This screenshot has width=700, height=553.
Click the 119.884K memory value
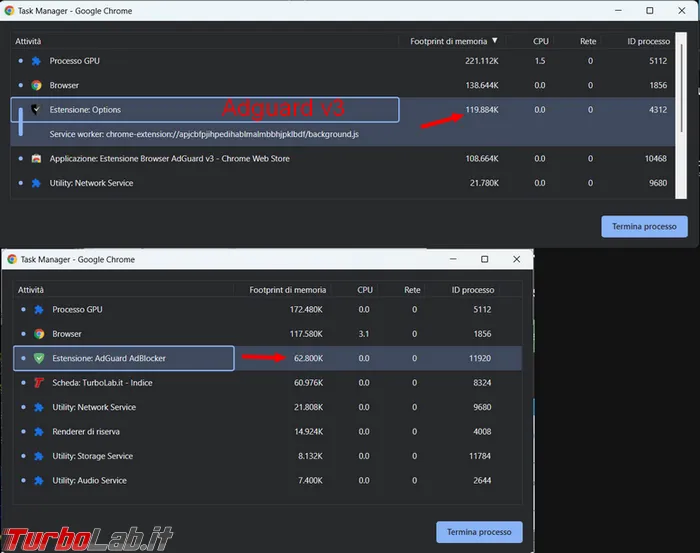click(x=482, y=109)
